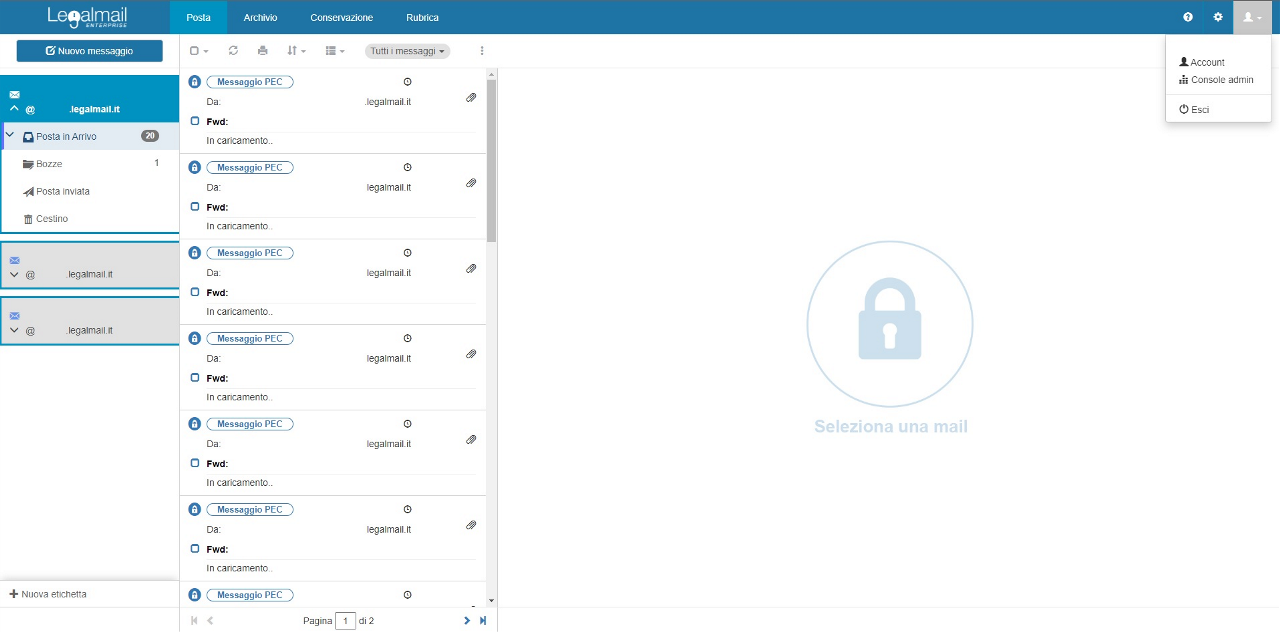This screenshot has height=632, width=1280.
Task: Open the help question mark icon
Action: (1188, 17)
